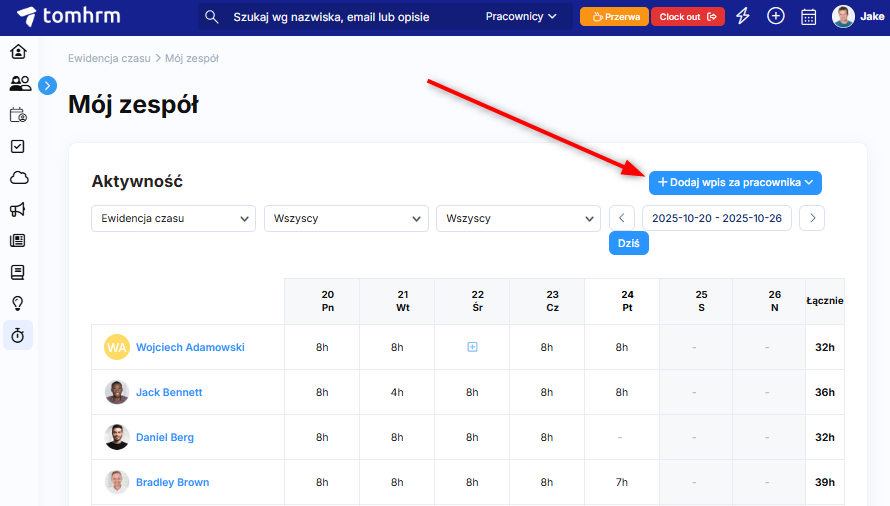The height and width of the screenshot is (506, 890).
Task: Expand the sidebar with blue arrow
Action: tap(48, 86)
